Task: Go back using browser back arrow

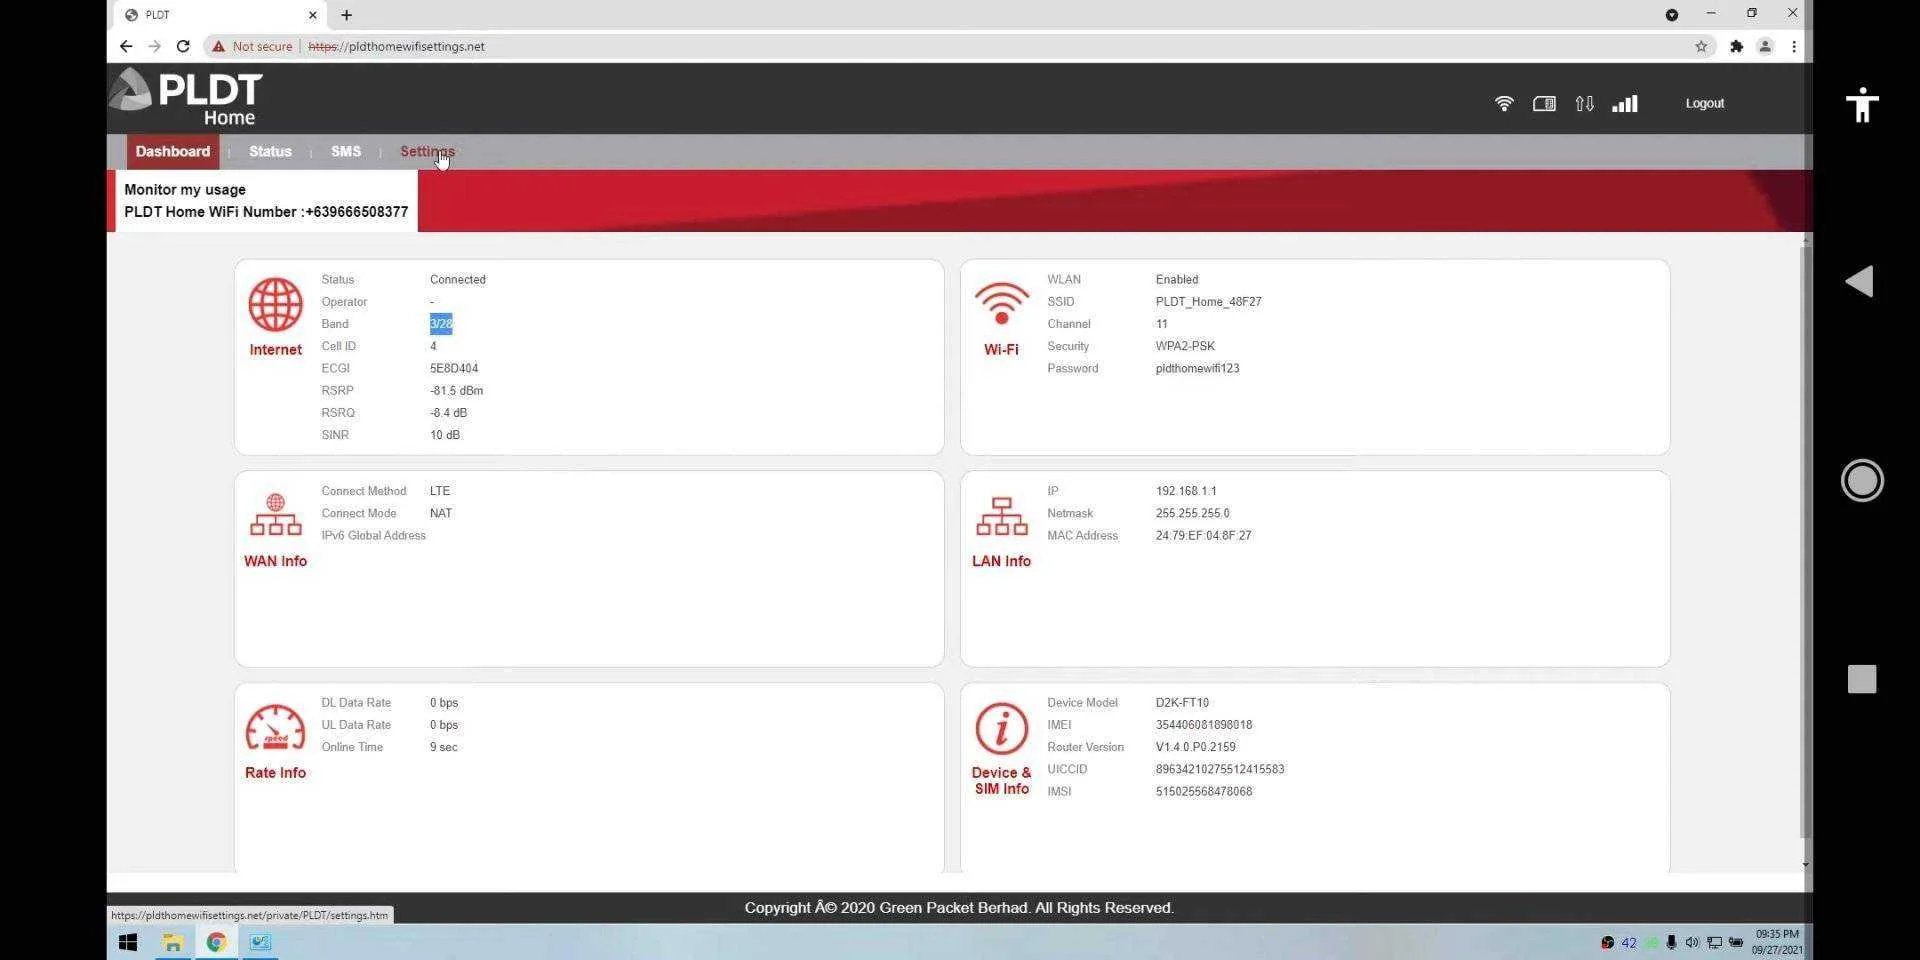Action: [126, 46]
